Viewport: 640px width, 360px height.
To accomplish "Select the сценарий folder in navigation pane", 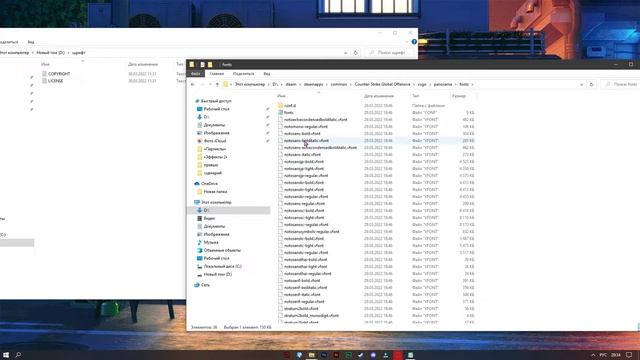I will [213, 173].
